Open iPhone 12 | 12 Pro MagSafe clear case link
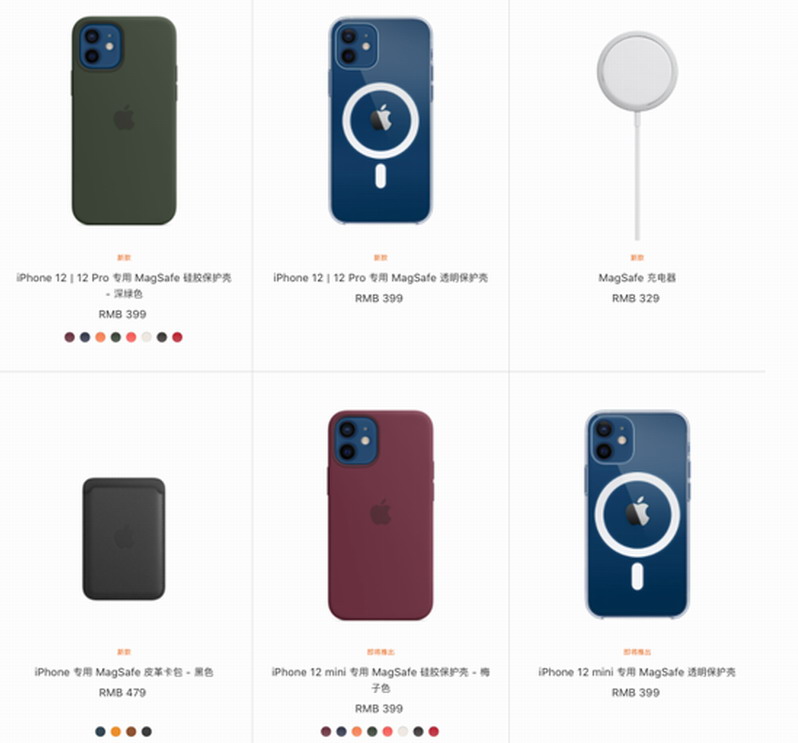The height and width of the screenshot is (743, 798). 380,278
